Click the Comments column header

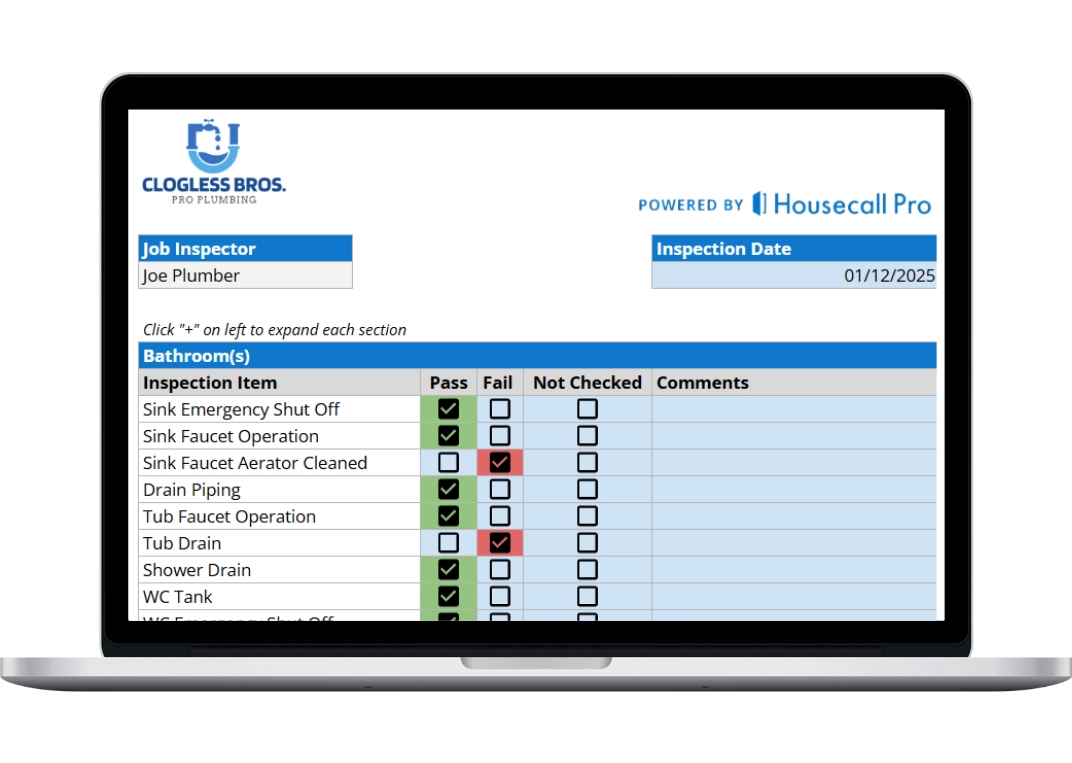click(794, 382)
